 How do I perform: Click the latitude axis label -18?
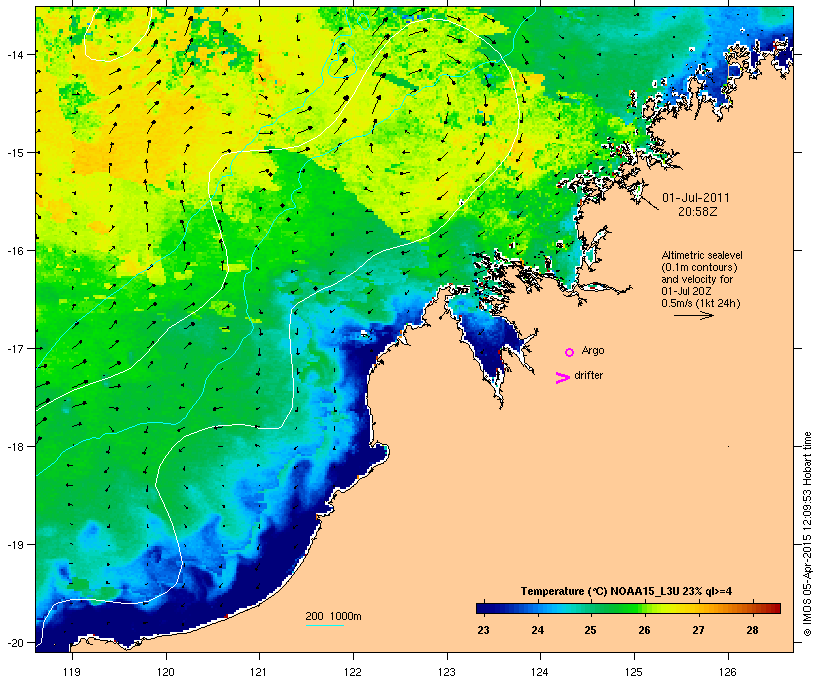coord(15,446)
